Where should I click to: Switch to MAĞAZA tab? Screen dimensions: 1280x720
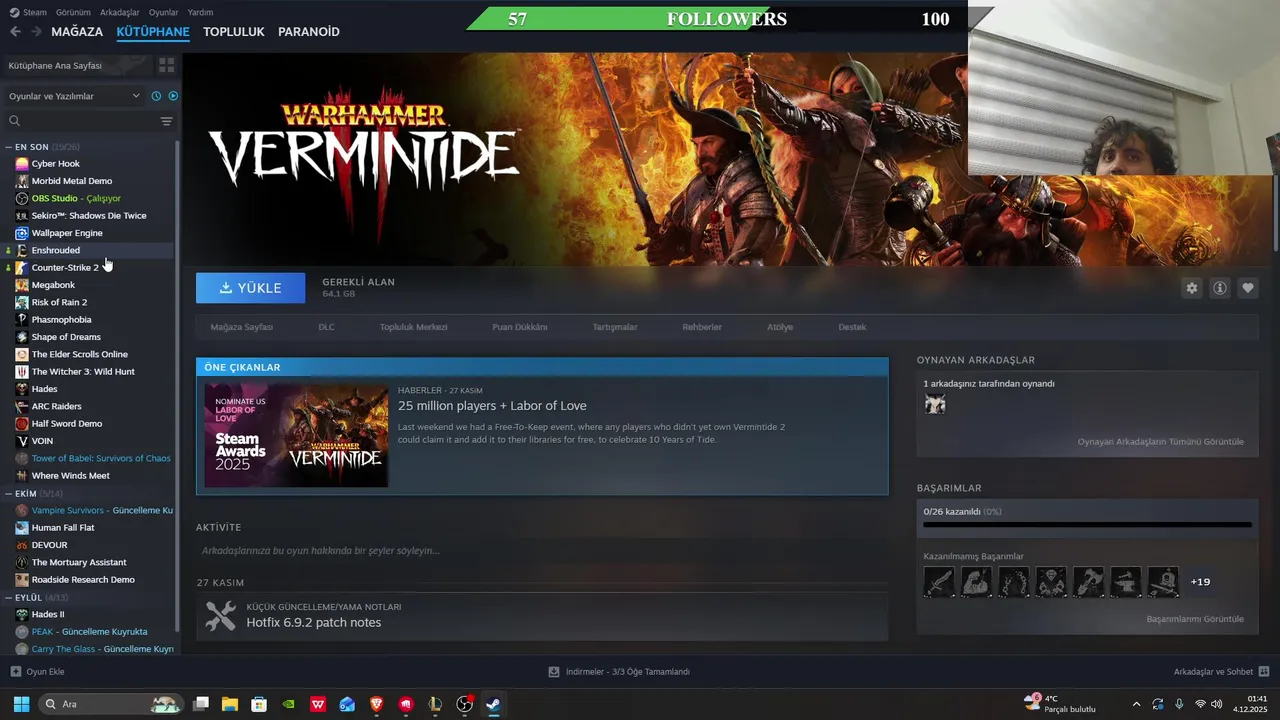tap(77, 32)
